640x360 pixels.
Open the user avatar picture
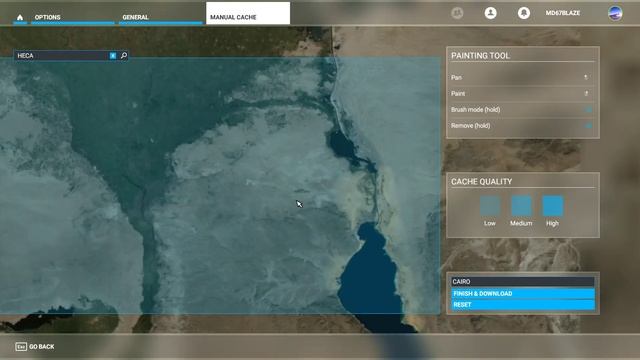pyautogui.click(x=615, y=13)
